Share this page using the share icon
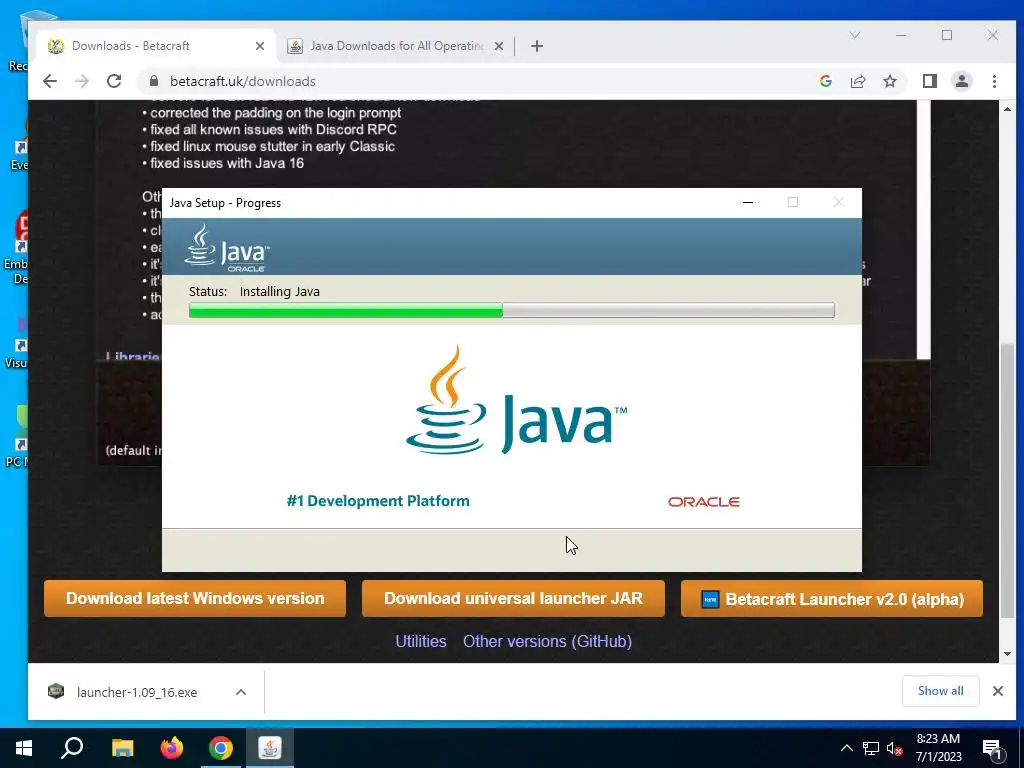 click(857, 81)
